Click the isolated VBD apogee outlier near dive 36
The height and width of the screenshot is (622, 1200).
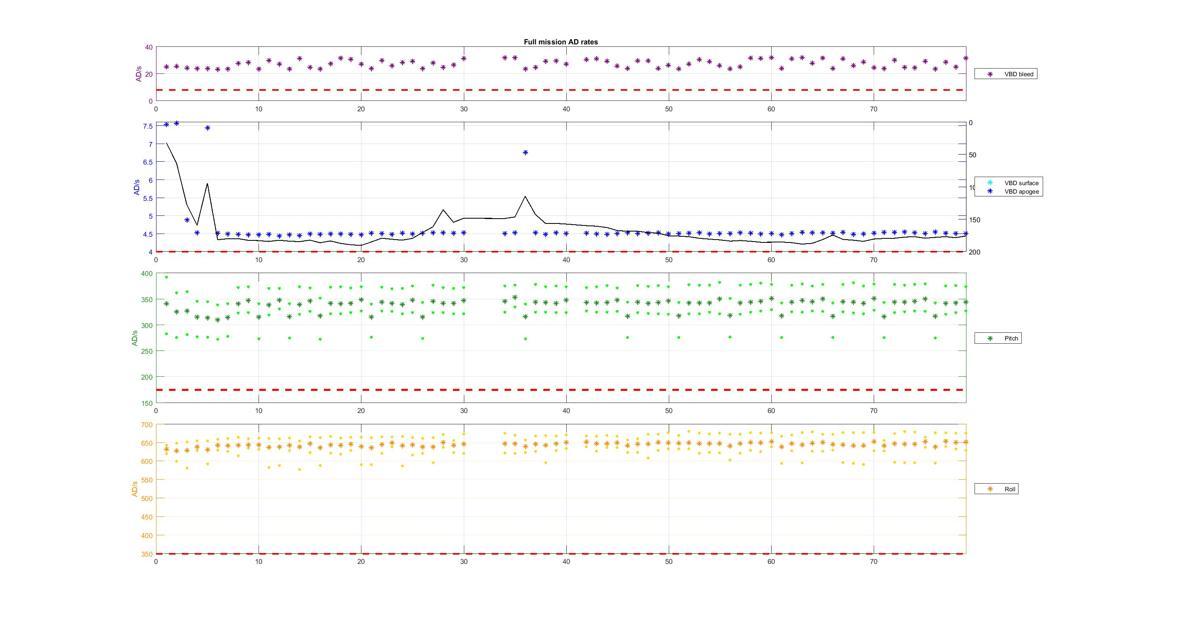pyautogui.click(x=525, y=153)
